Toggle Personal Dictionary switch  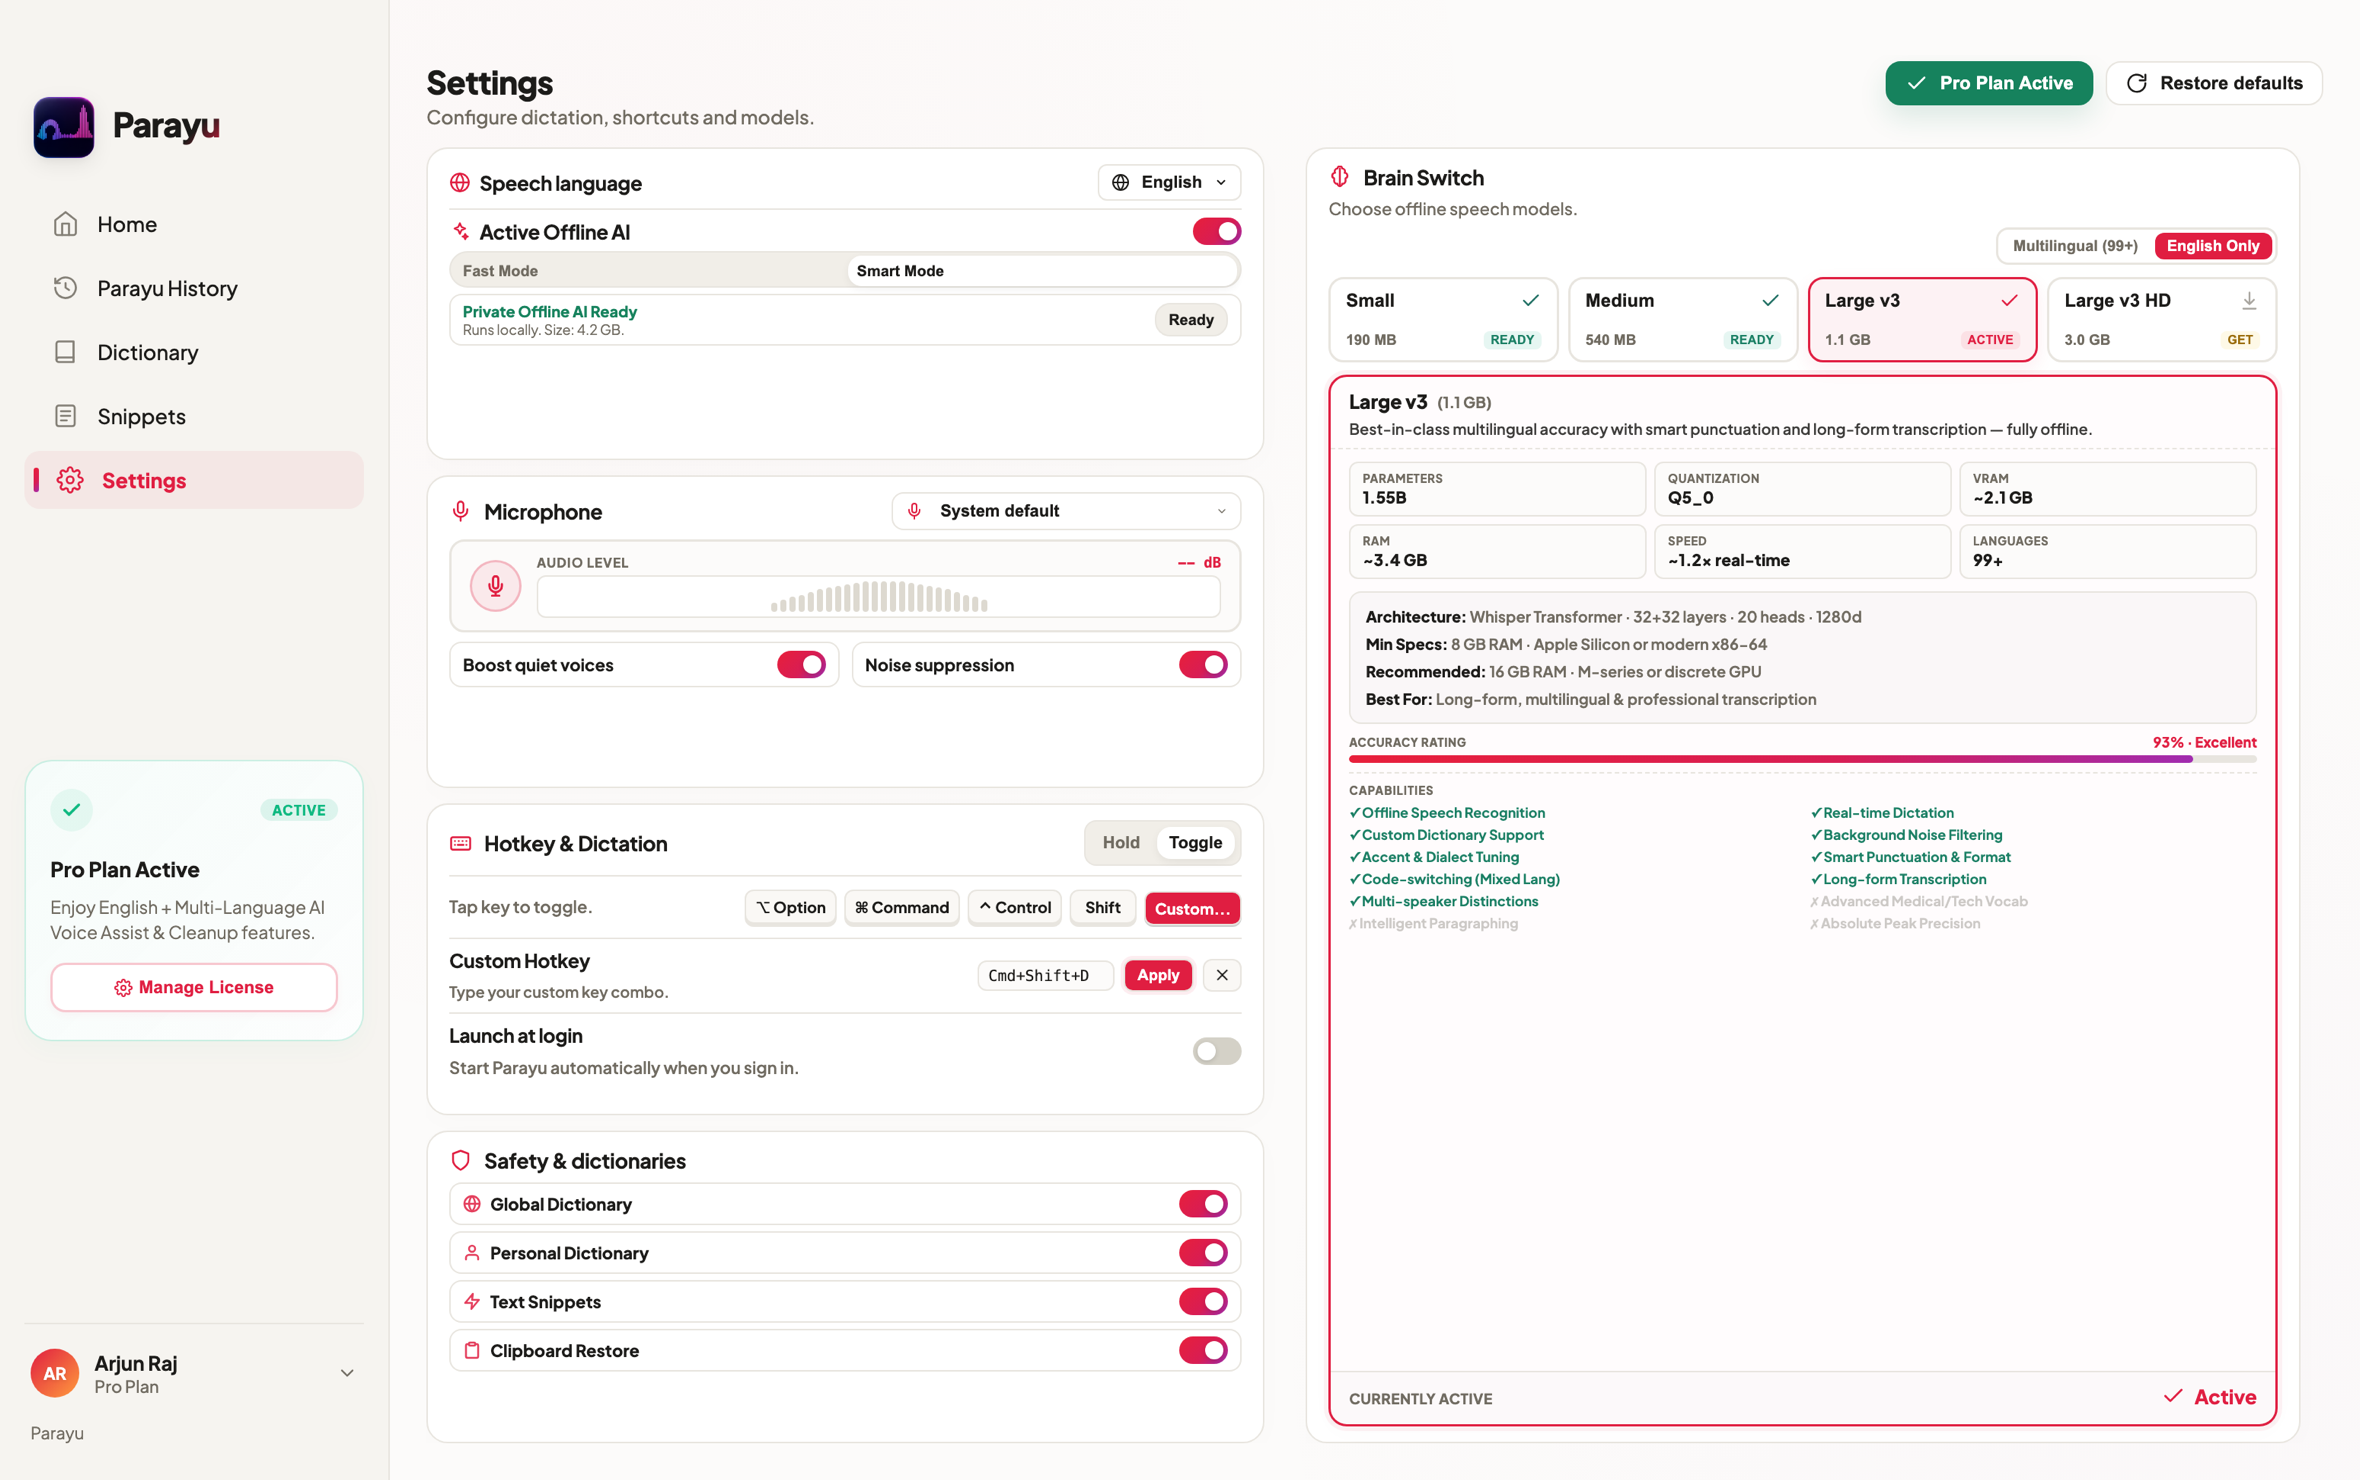(1204, 1253)
